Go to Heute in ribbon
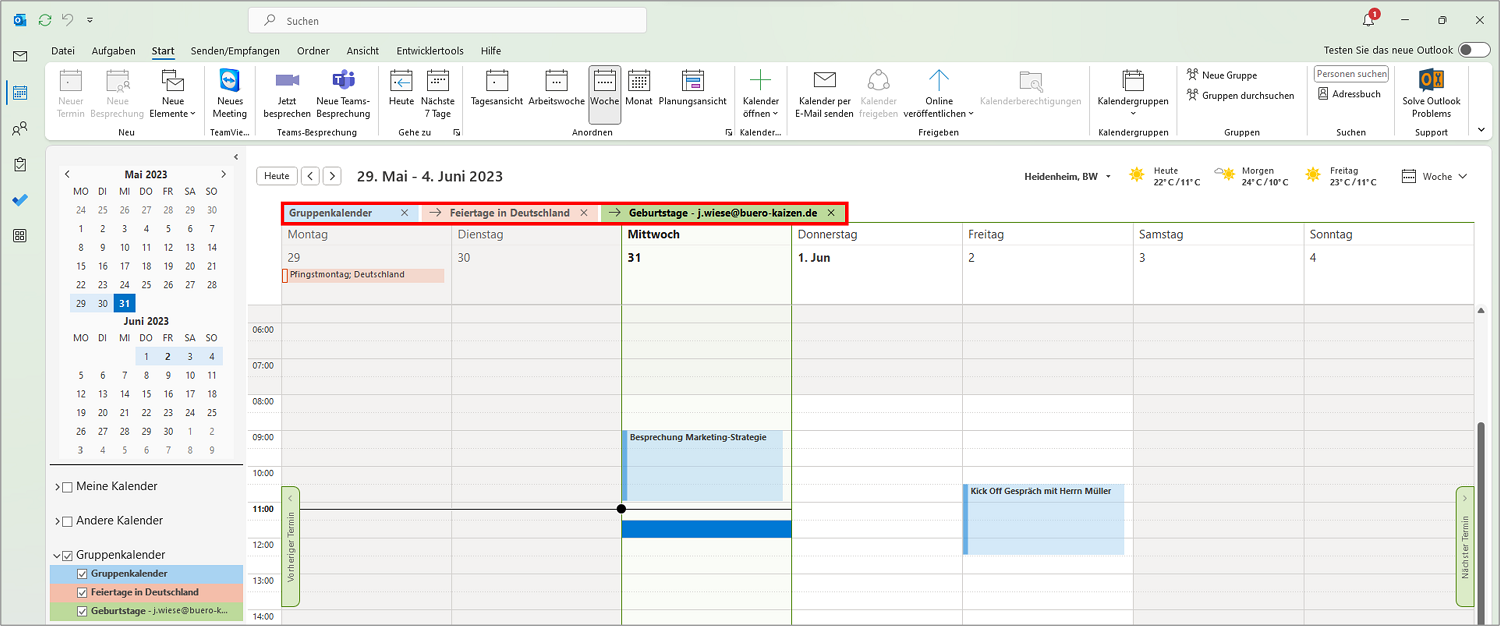The image size is (1500, 626). pyautogui.click(x=401, y=89)
